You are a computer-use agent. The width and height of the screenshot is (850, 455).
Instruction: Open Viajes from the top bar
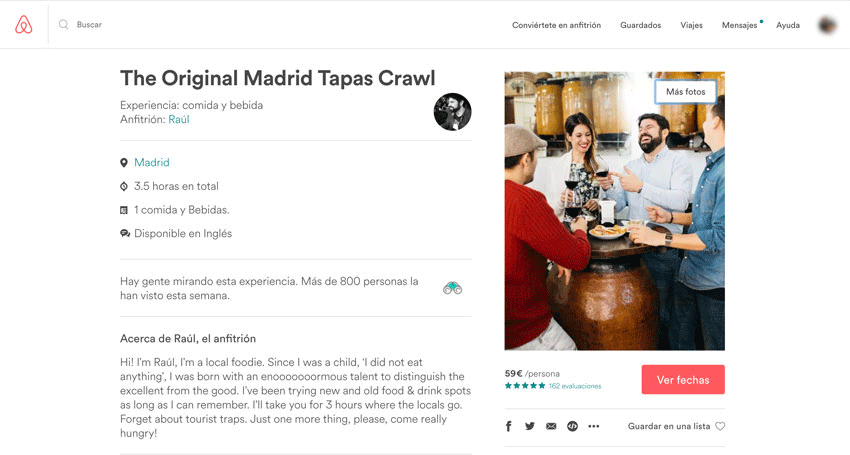(x=691, y=25)
